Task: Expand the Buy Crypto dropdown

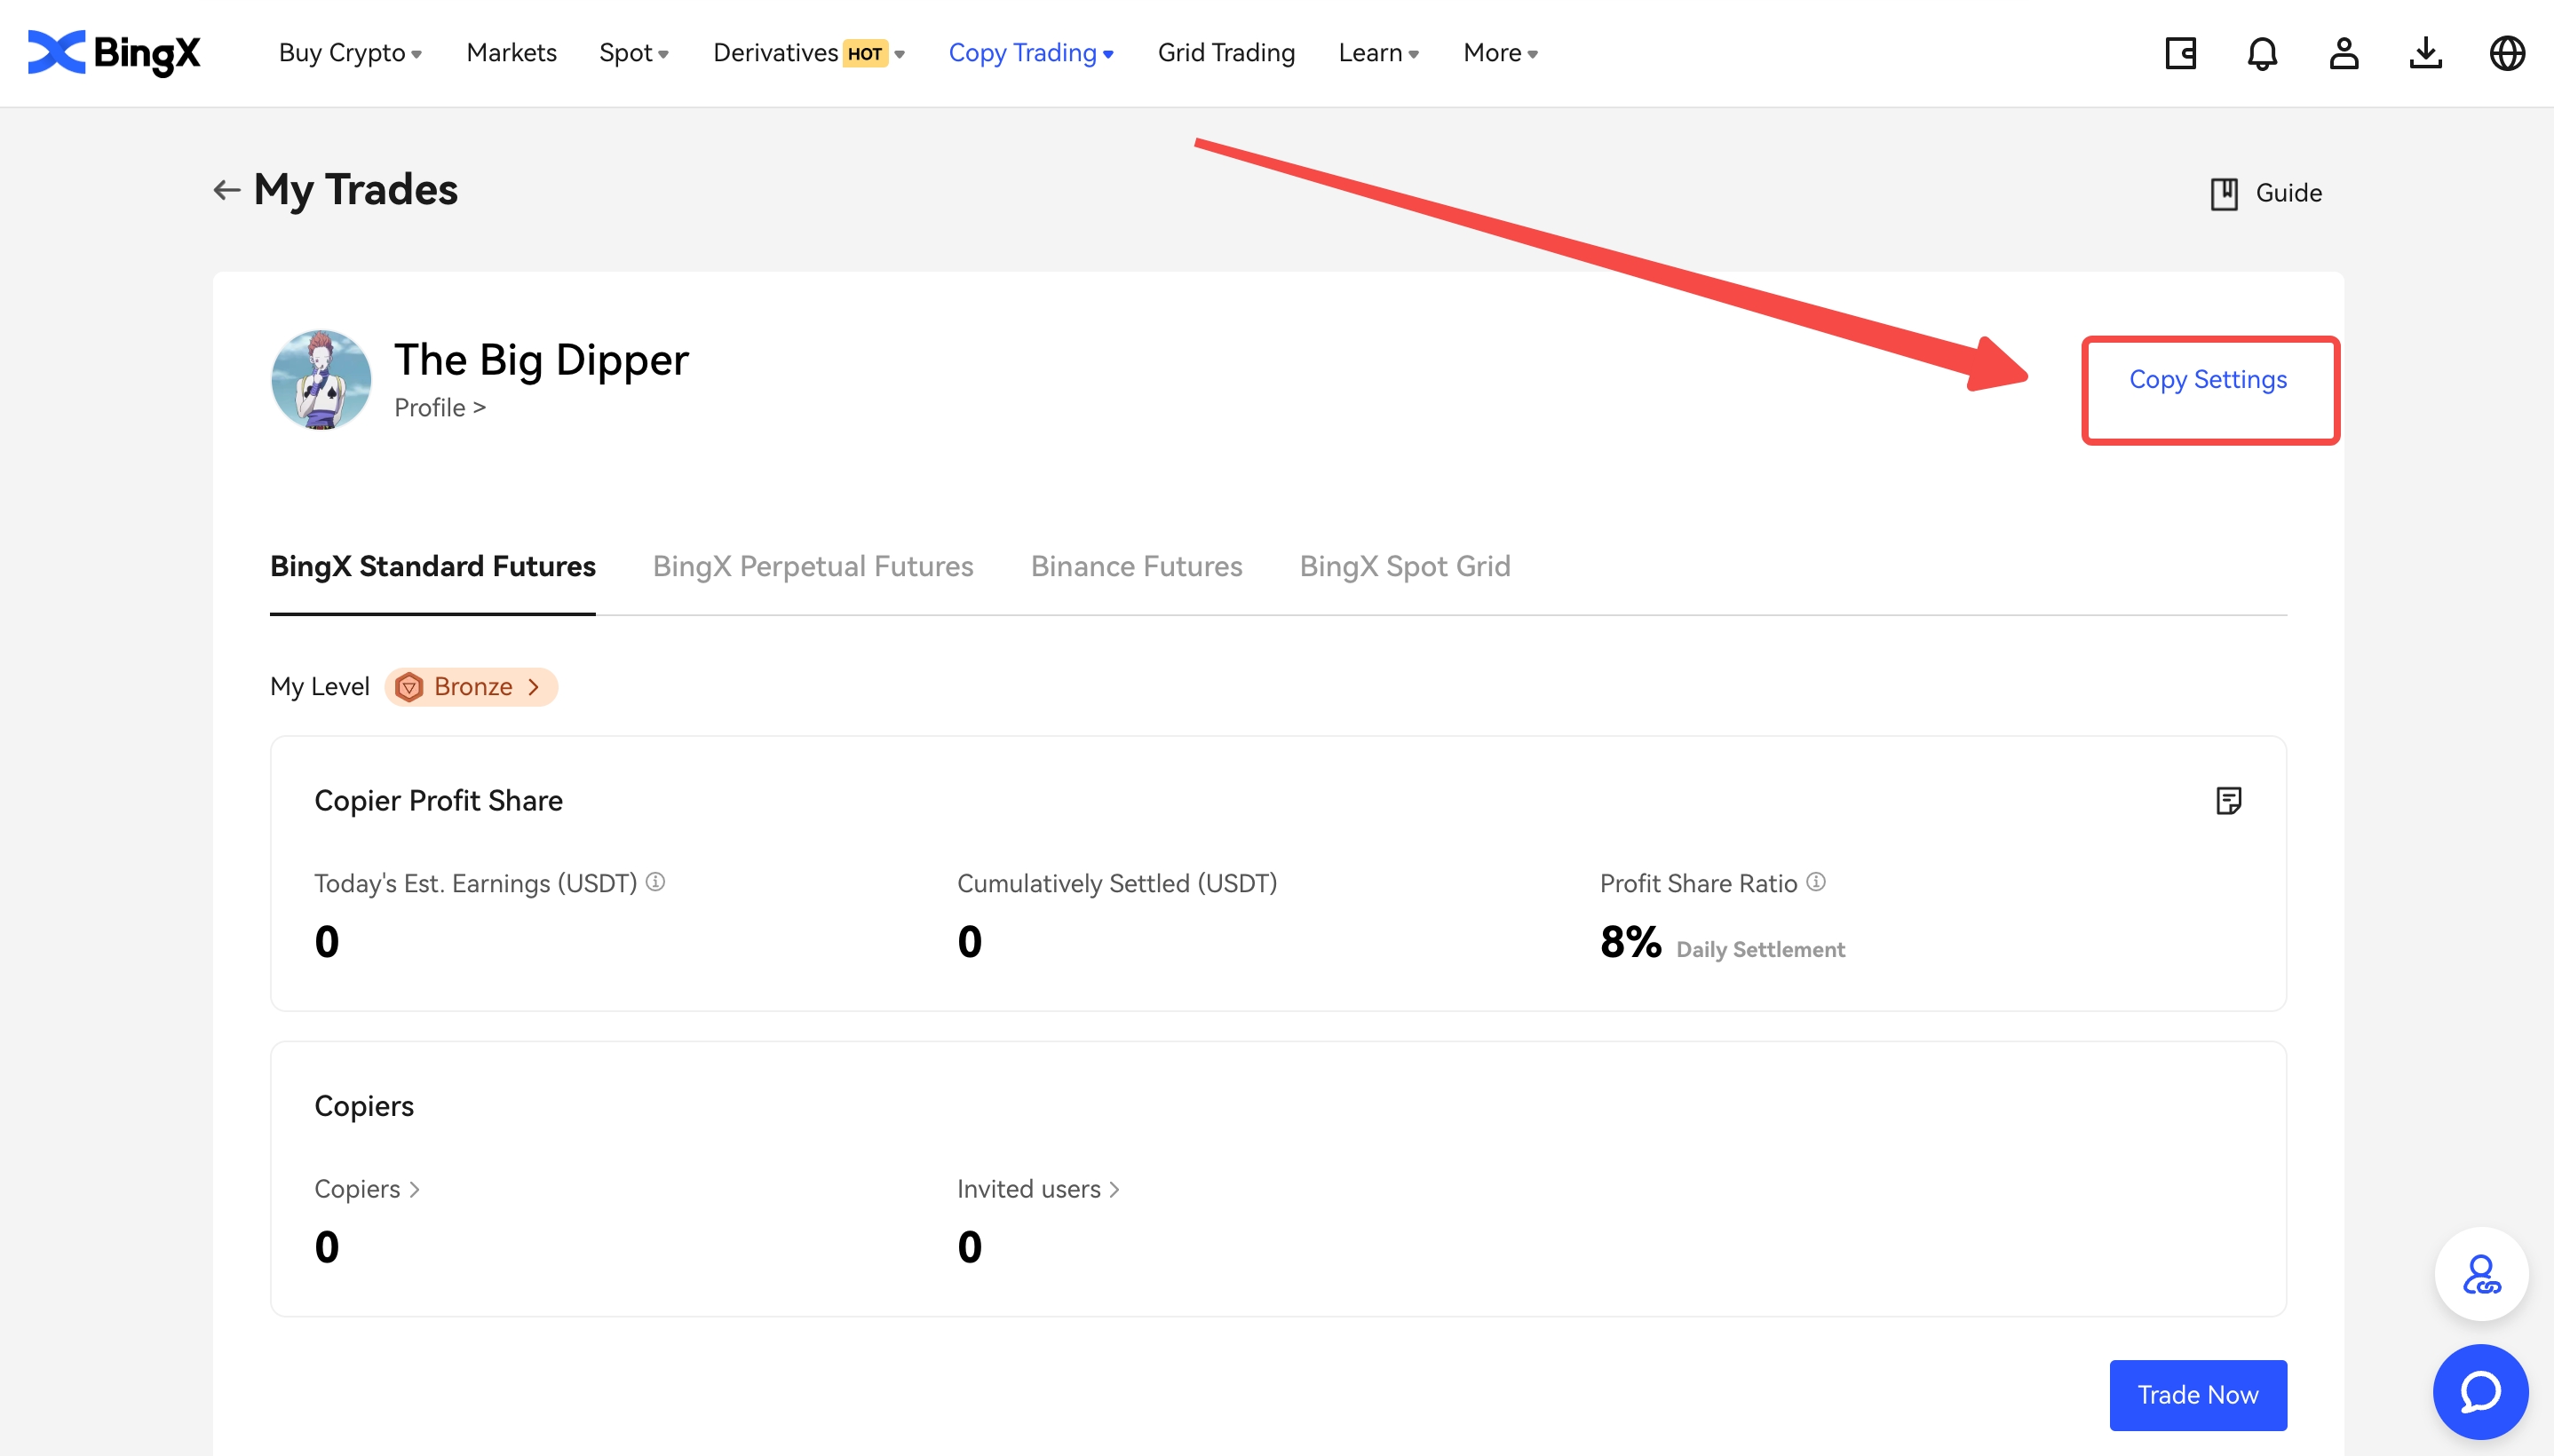Action: pos(350,53)
